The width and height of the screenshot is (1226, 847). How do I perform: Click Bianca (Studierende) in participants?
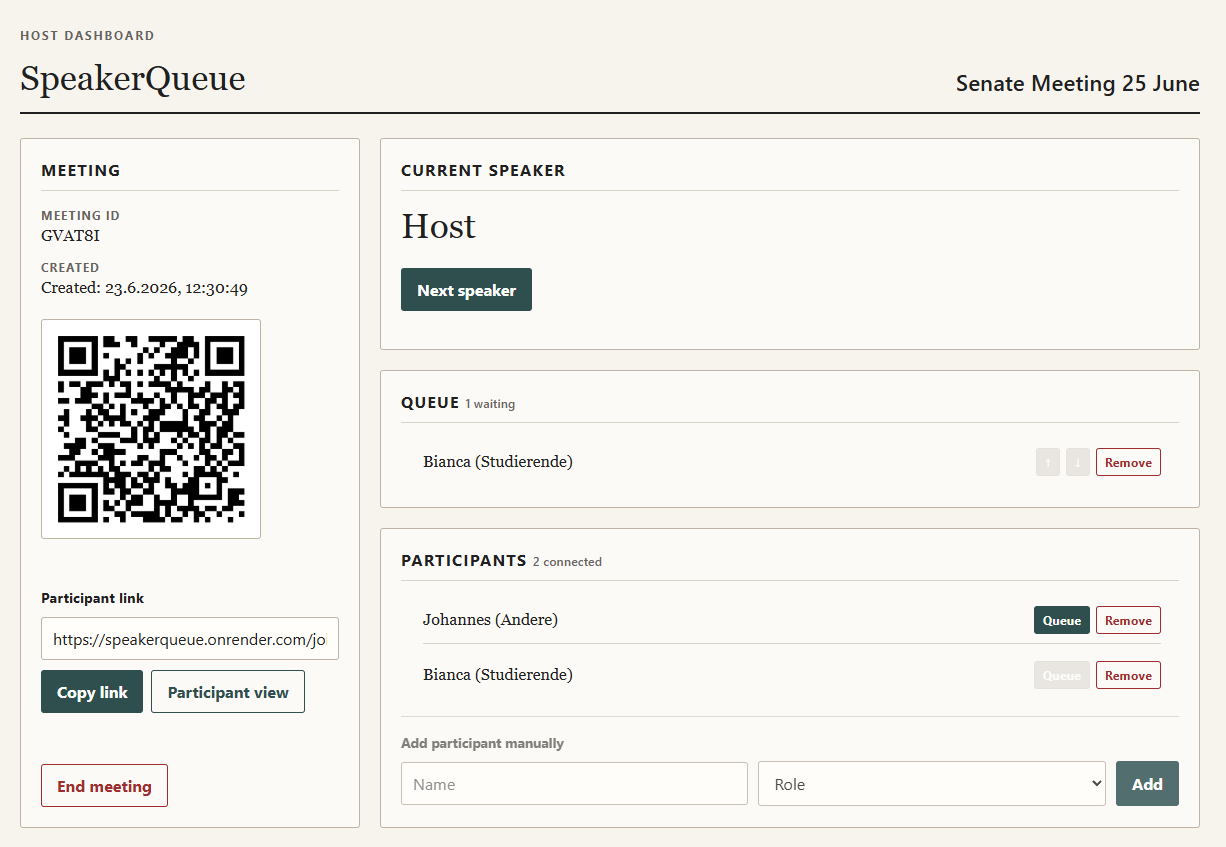click(498, 675)
